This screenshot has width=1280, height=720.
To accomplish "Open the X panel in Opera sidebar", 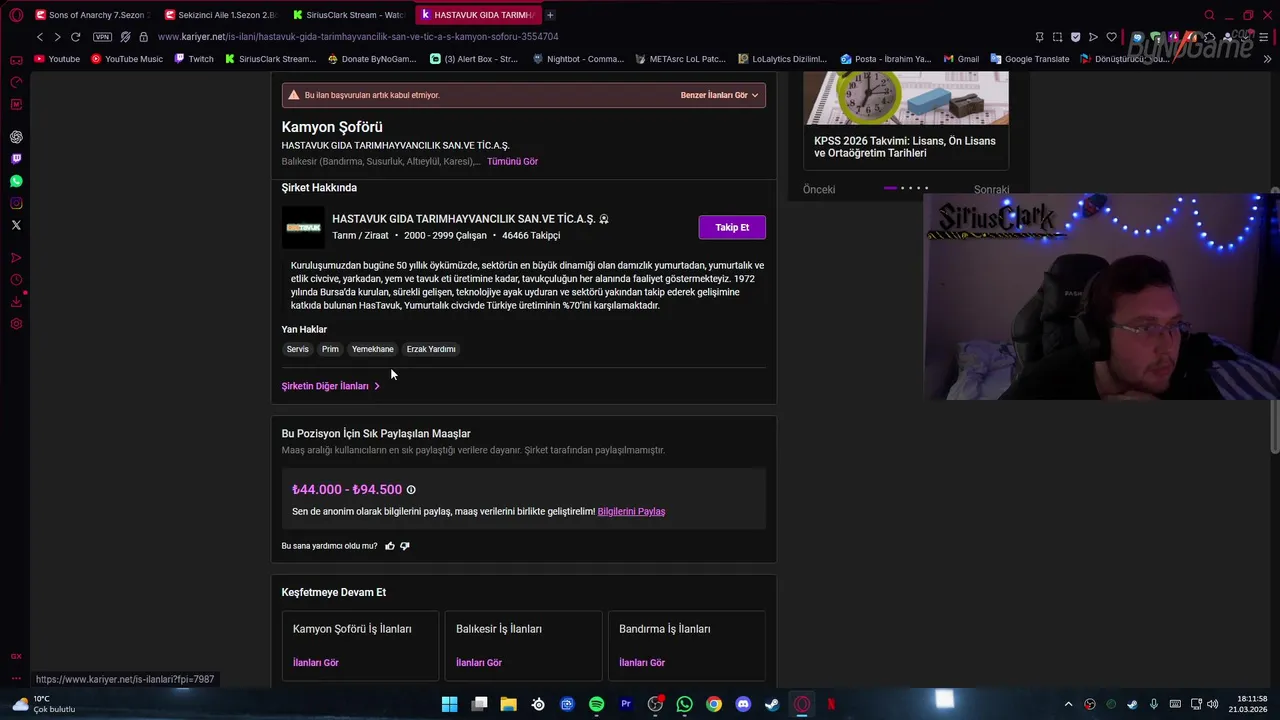I will click(16, 225).
